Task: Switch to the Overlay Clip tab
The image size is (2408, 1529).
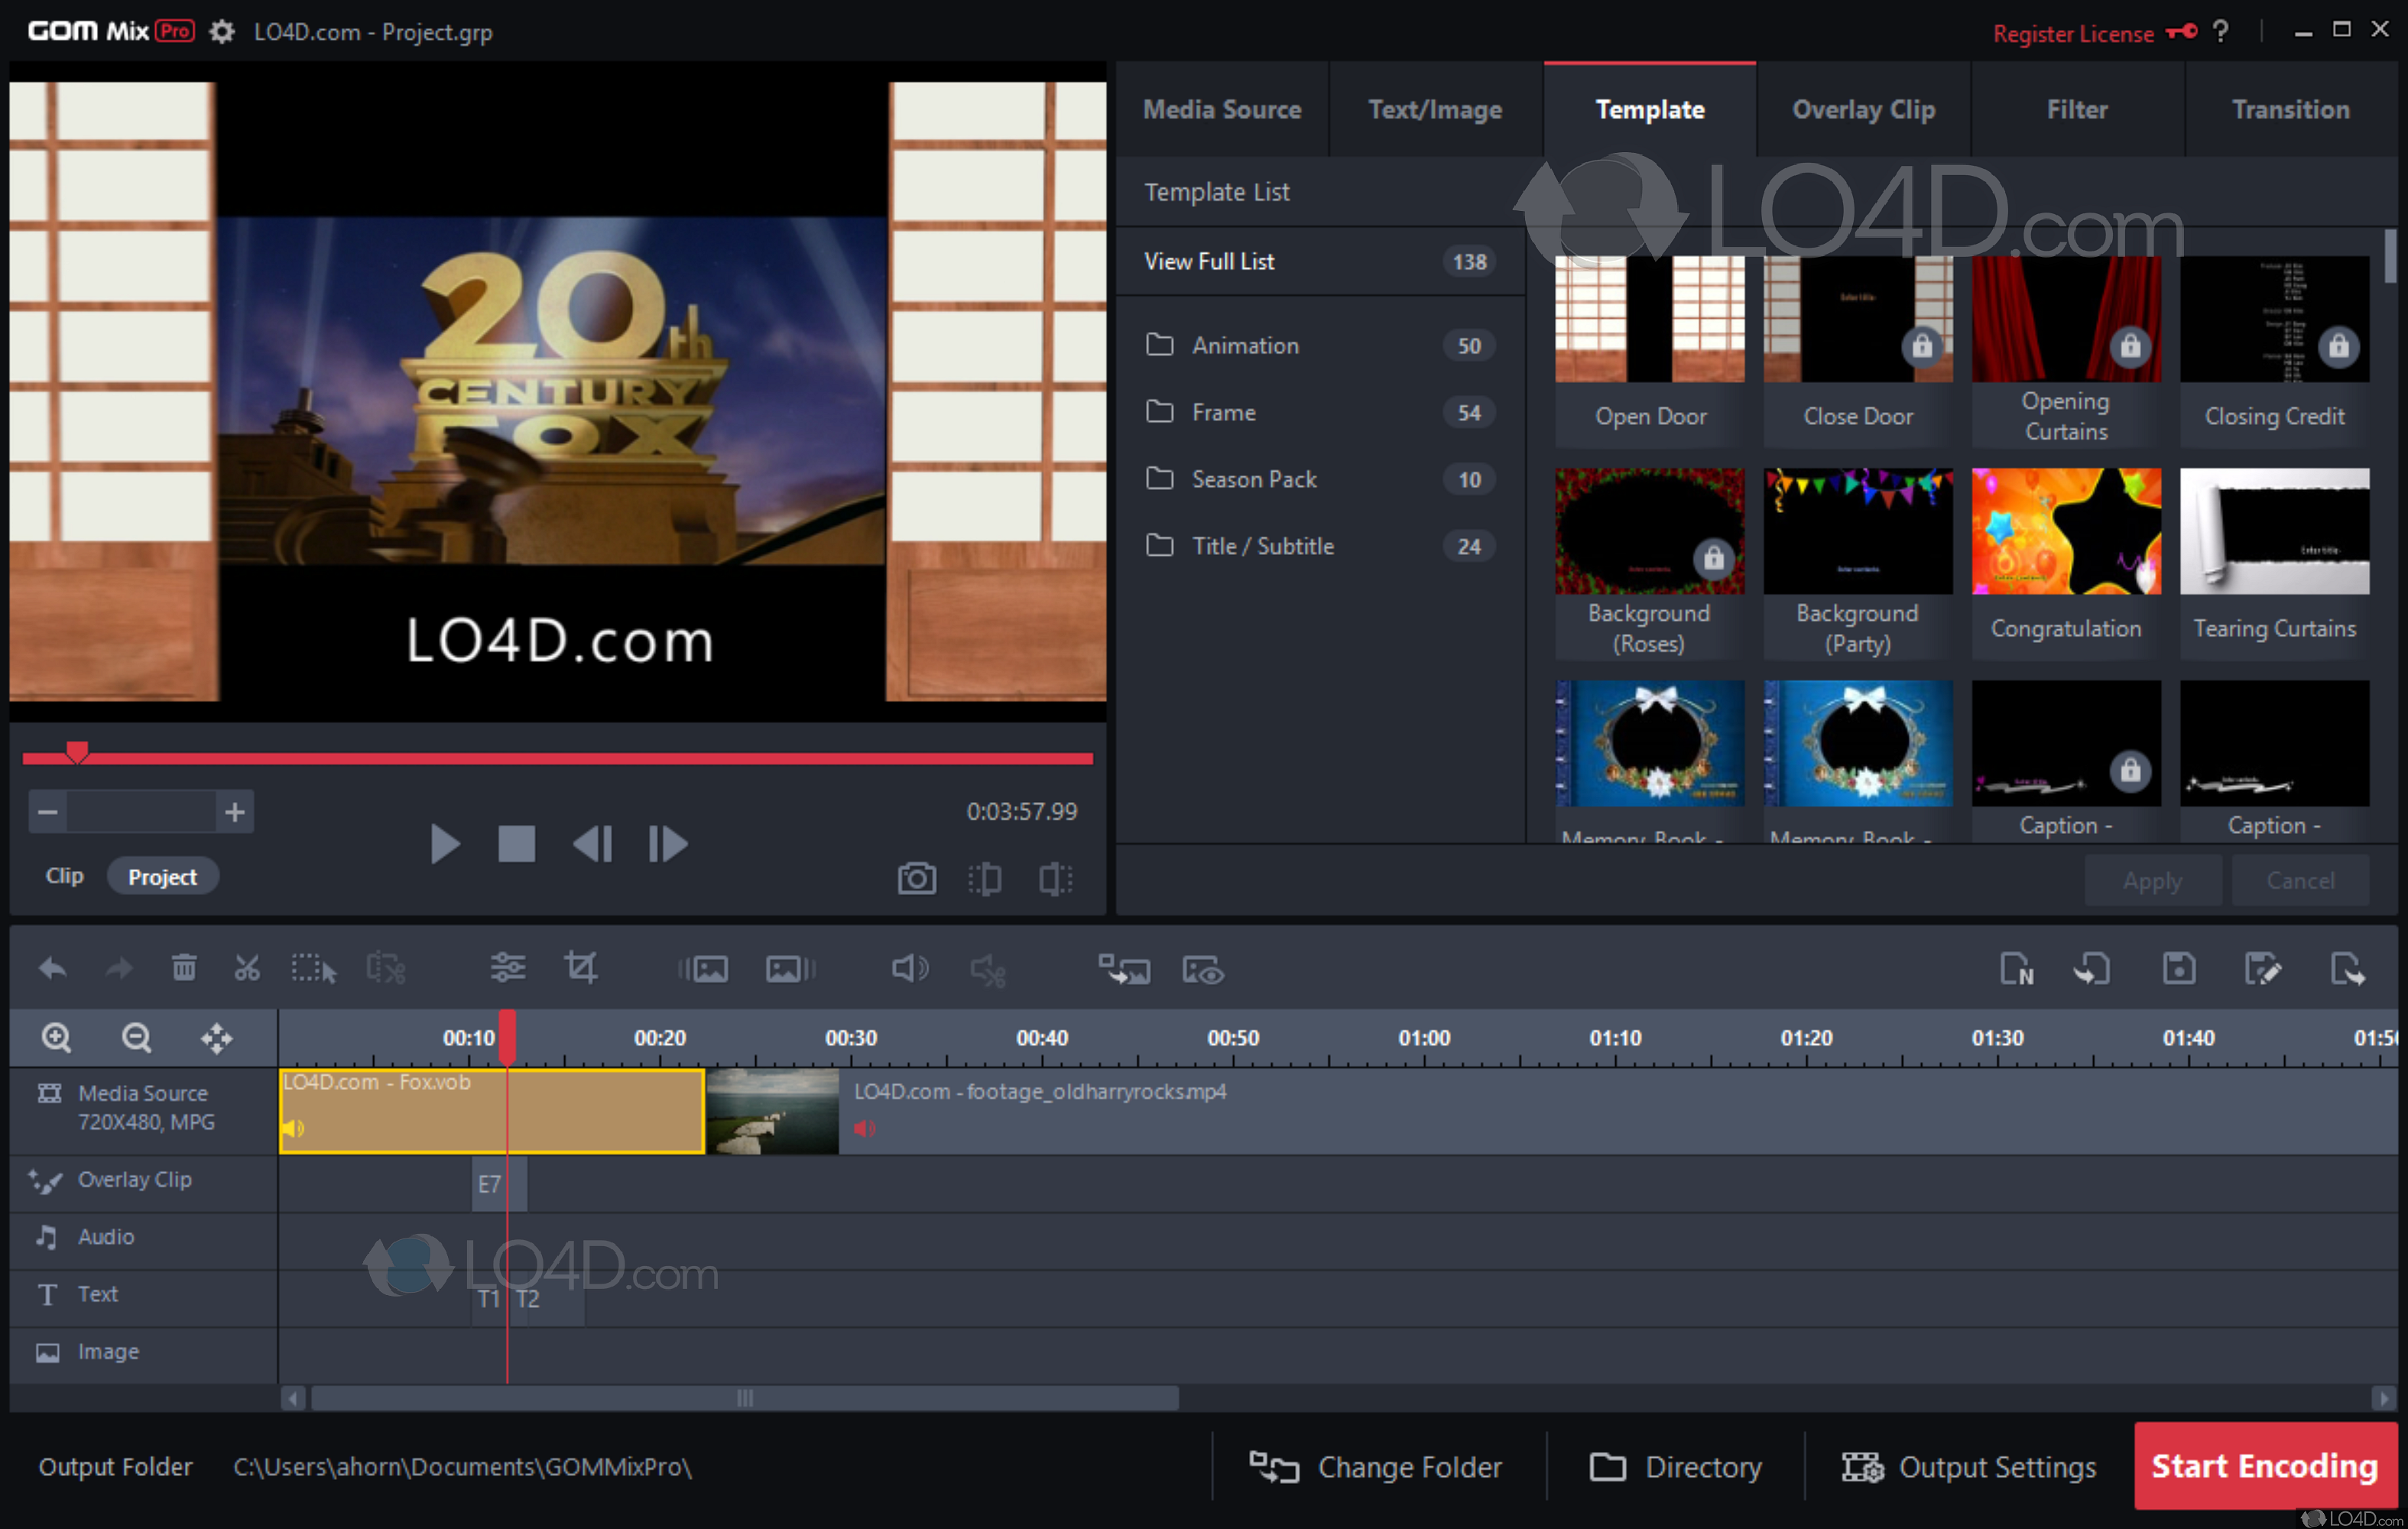Action: point(1863,109)
